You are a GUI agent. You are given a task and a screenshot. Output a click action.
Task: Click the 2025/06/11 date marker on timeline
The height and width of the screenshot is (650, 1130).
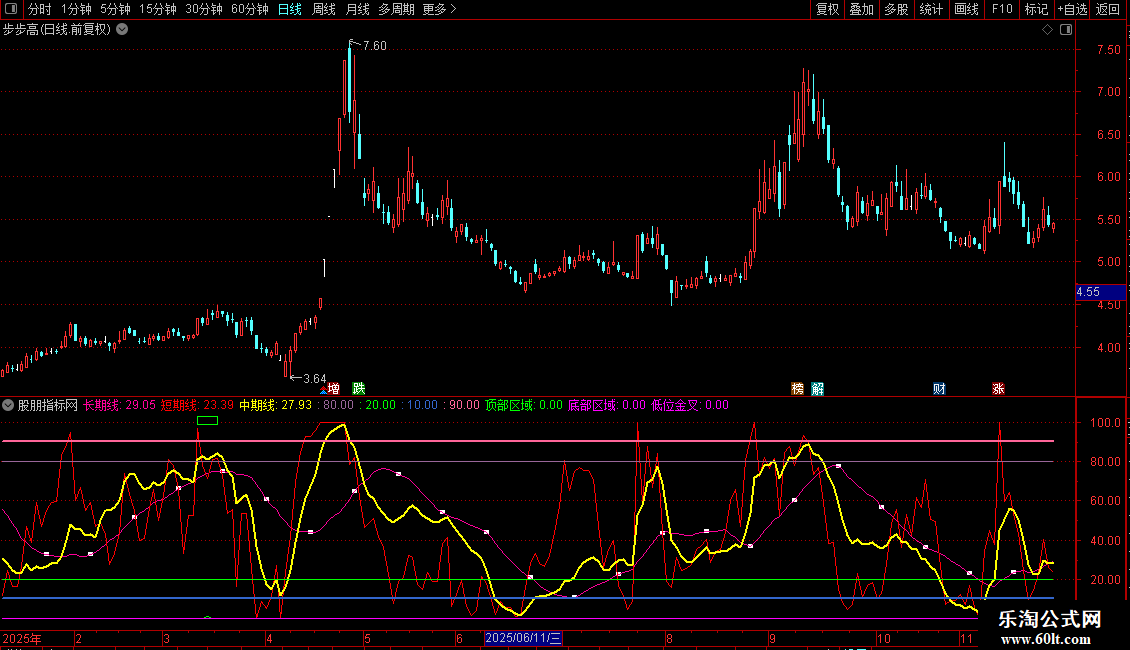click(524, 638)
